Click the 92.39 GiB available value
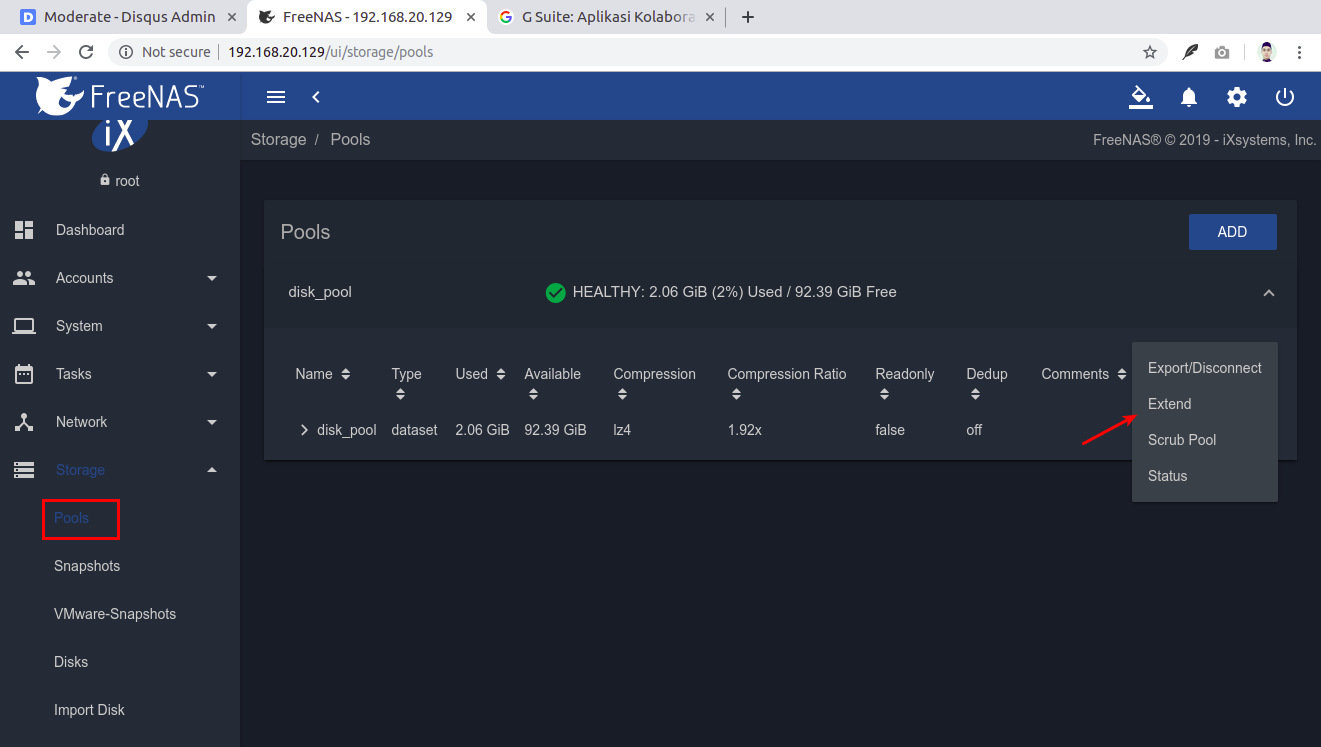The width and height of the screenshot is (1321, 747). (x=555, y=430)
